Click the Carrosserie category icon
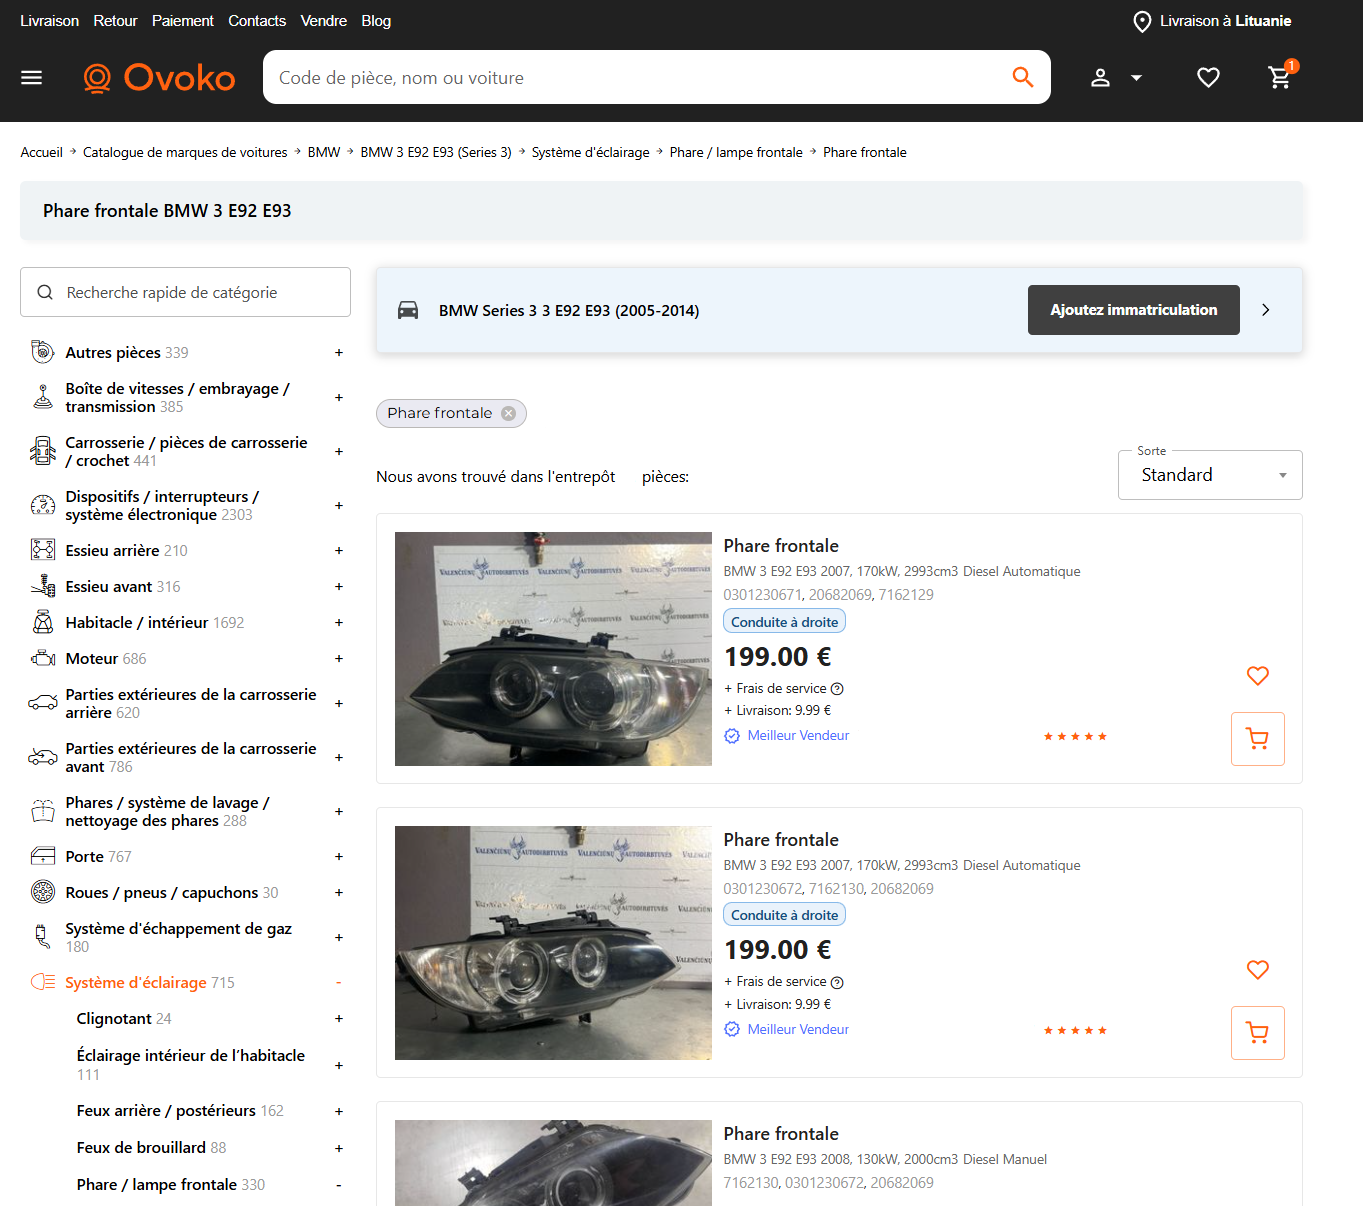This screenshot has width=1363, height=1206. point(43,451)
